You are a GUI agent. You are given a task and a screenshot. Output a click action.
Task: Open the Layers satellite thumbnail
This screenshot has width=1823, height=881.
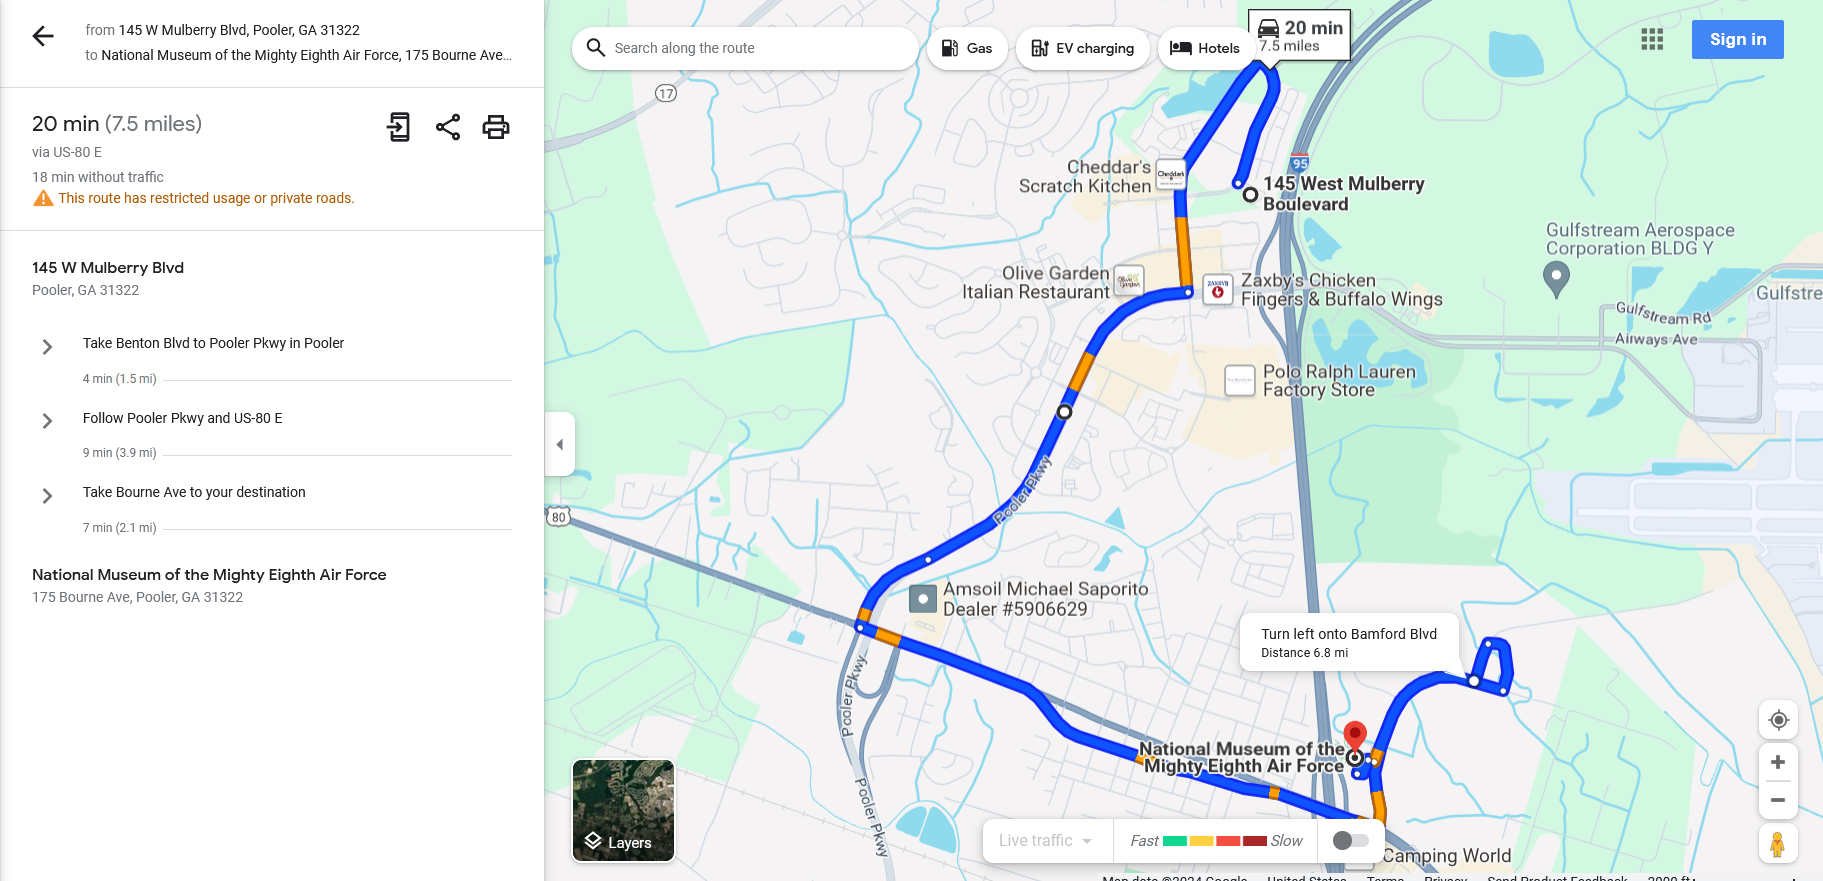point(623,810)
